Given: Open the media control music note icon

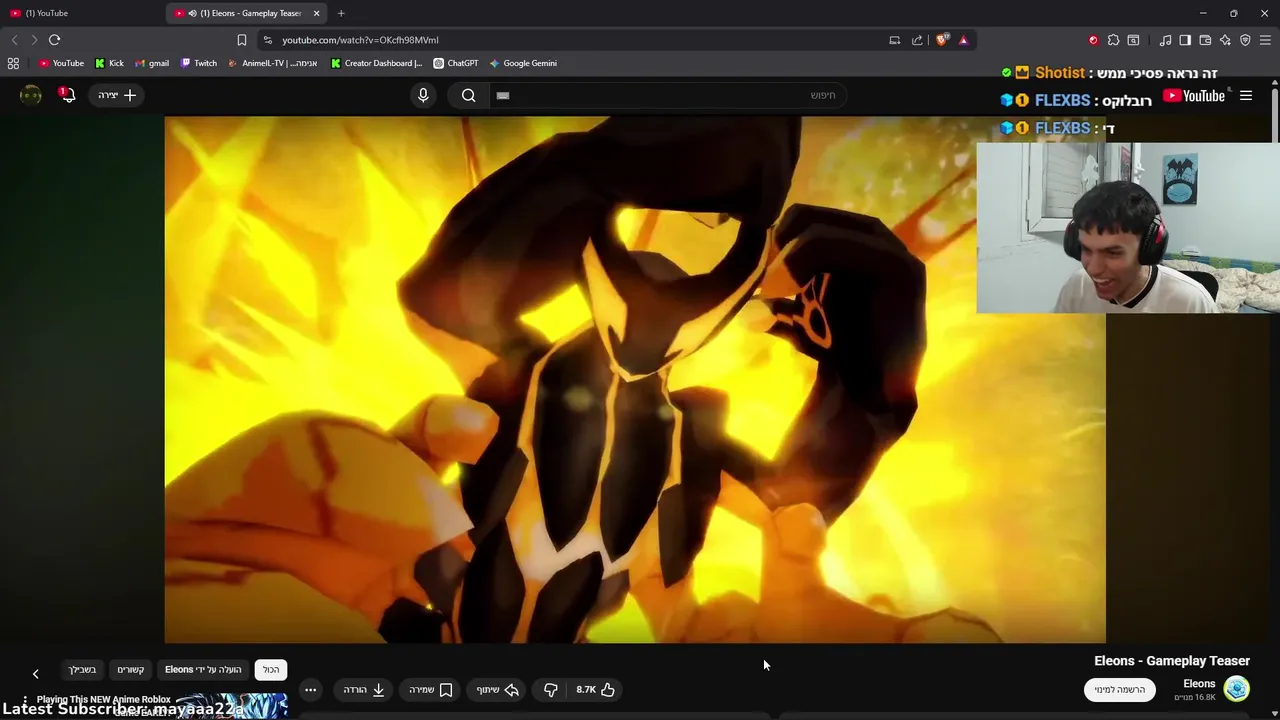Looking at the screenshot, I should (x=1165, y=40).
